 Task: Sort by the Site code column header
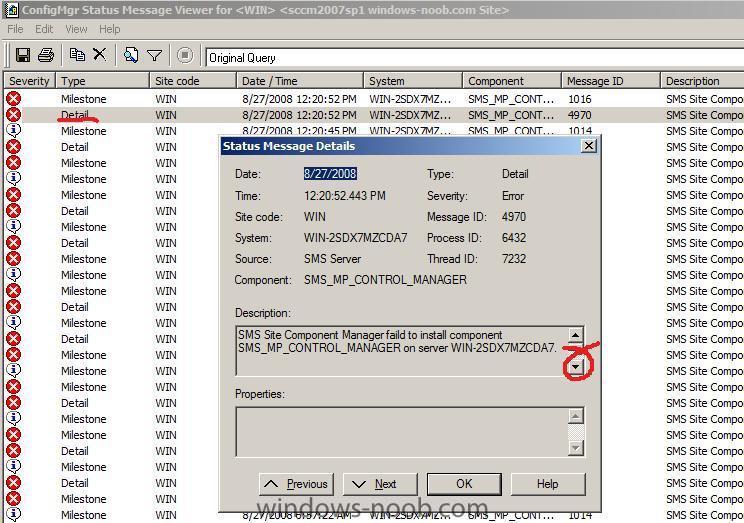pyautogui.click(x=193, y=81)
